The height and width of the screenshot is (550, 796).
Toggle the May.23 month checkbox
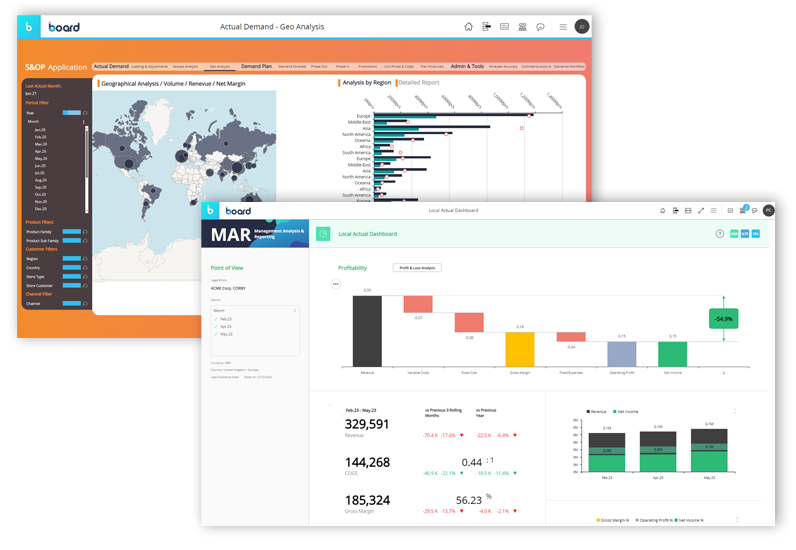[215, 334]
